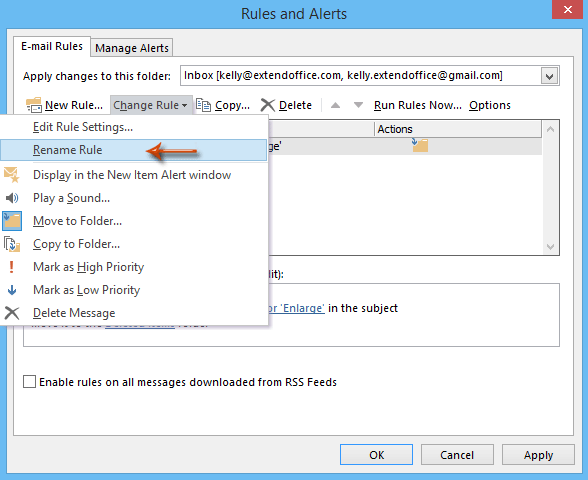Click the rule list scrollbar down arrow

click(x=550, y=247)
